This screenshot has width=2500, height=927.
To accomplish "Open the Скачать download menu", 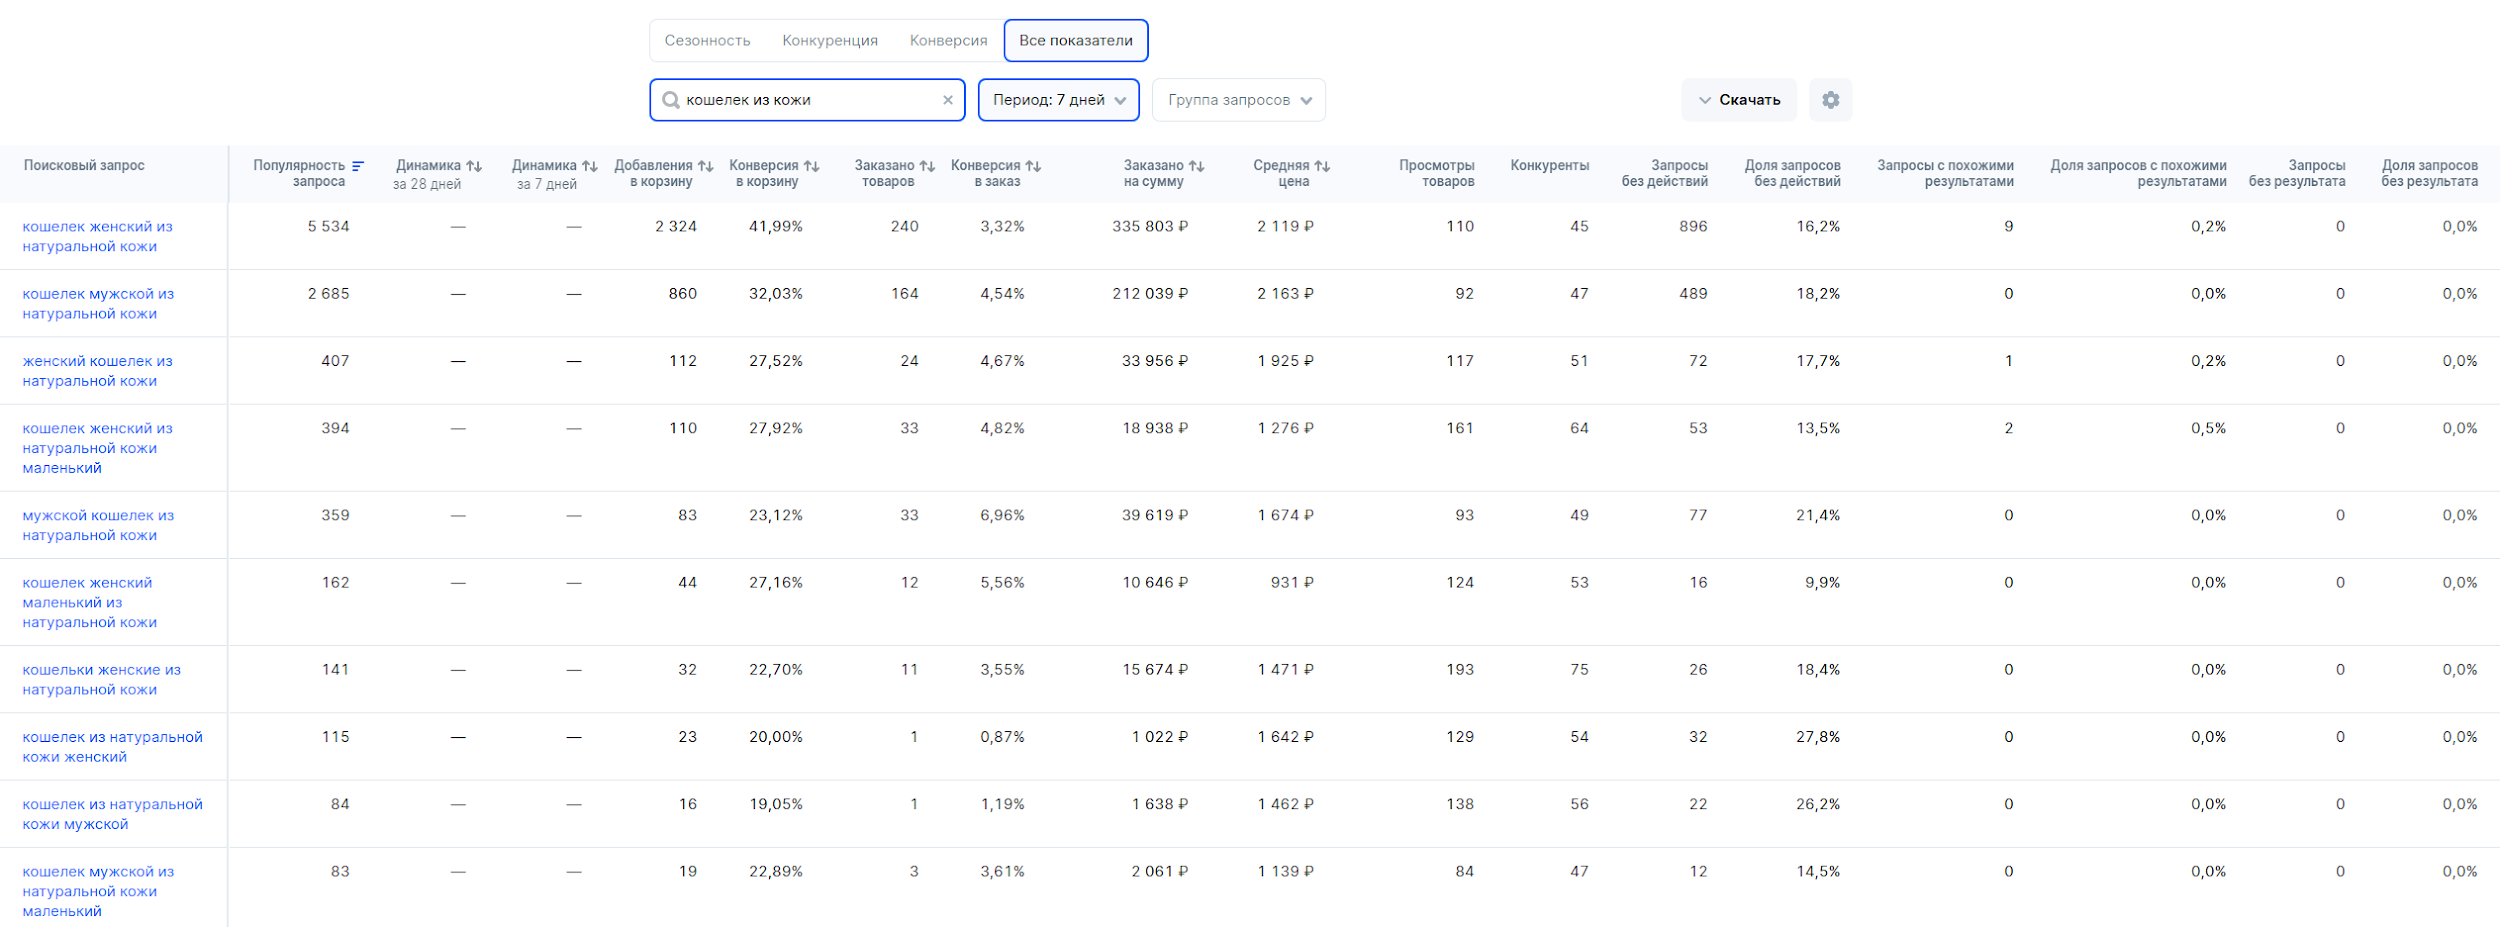I will (x=1738, y=100).
